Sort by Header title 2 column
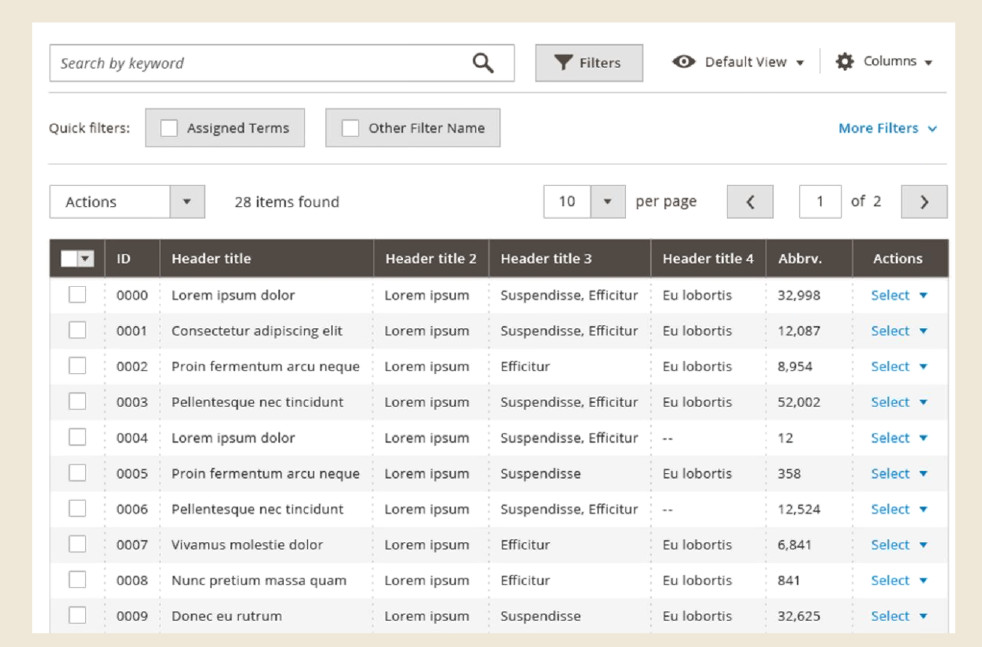 click(431, 259)
